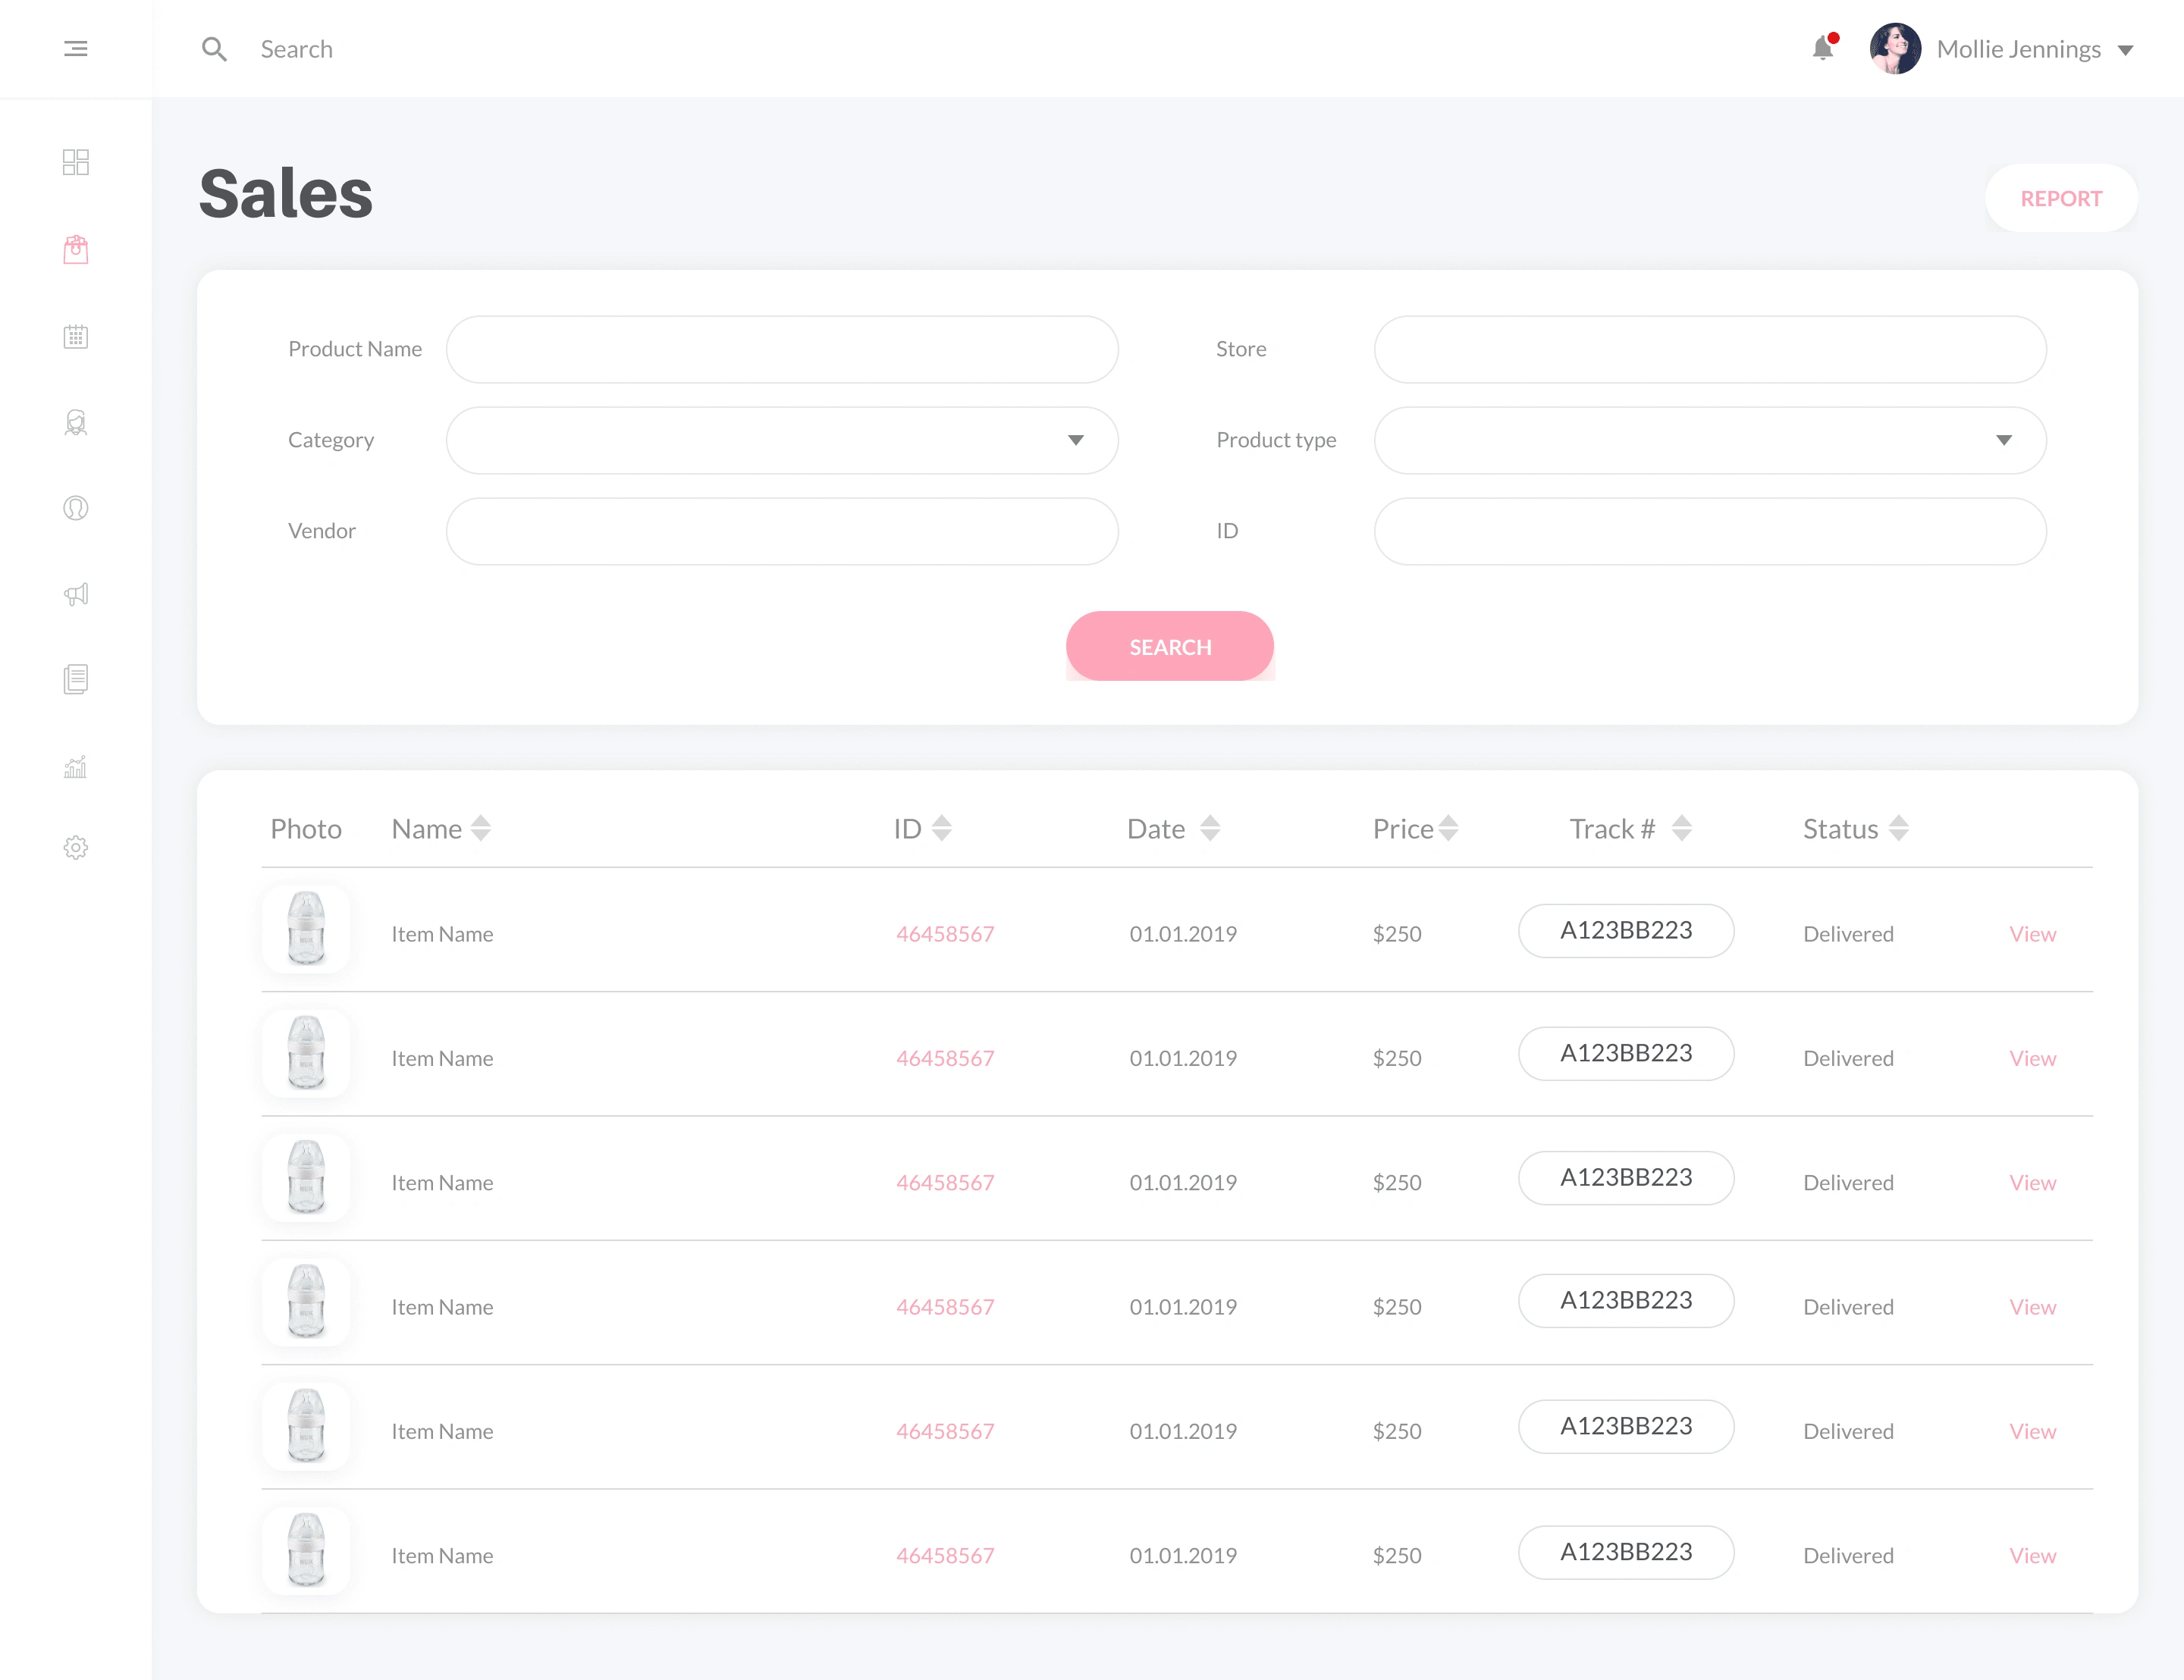Sort table by Name column
Screen dimensions: 2184x1680
[x=480, y=828]
